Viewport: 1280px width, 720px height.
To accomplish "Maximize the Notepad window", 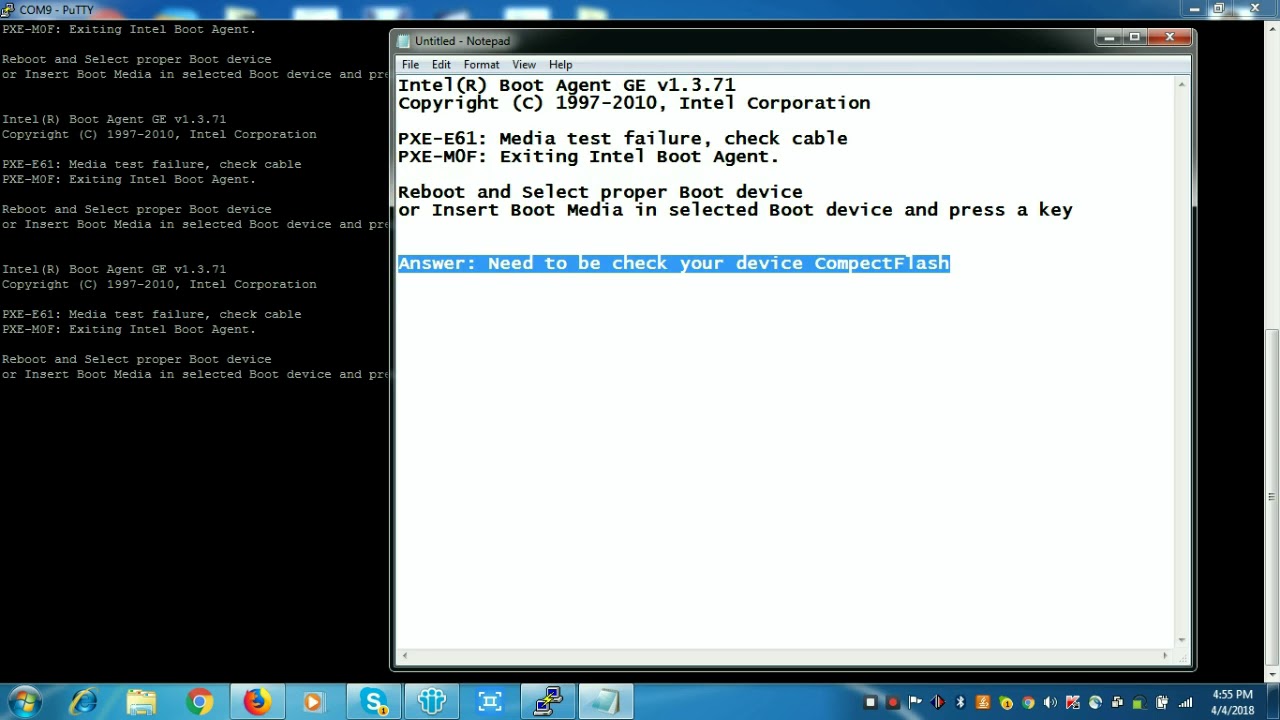I will (1135, 38).
